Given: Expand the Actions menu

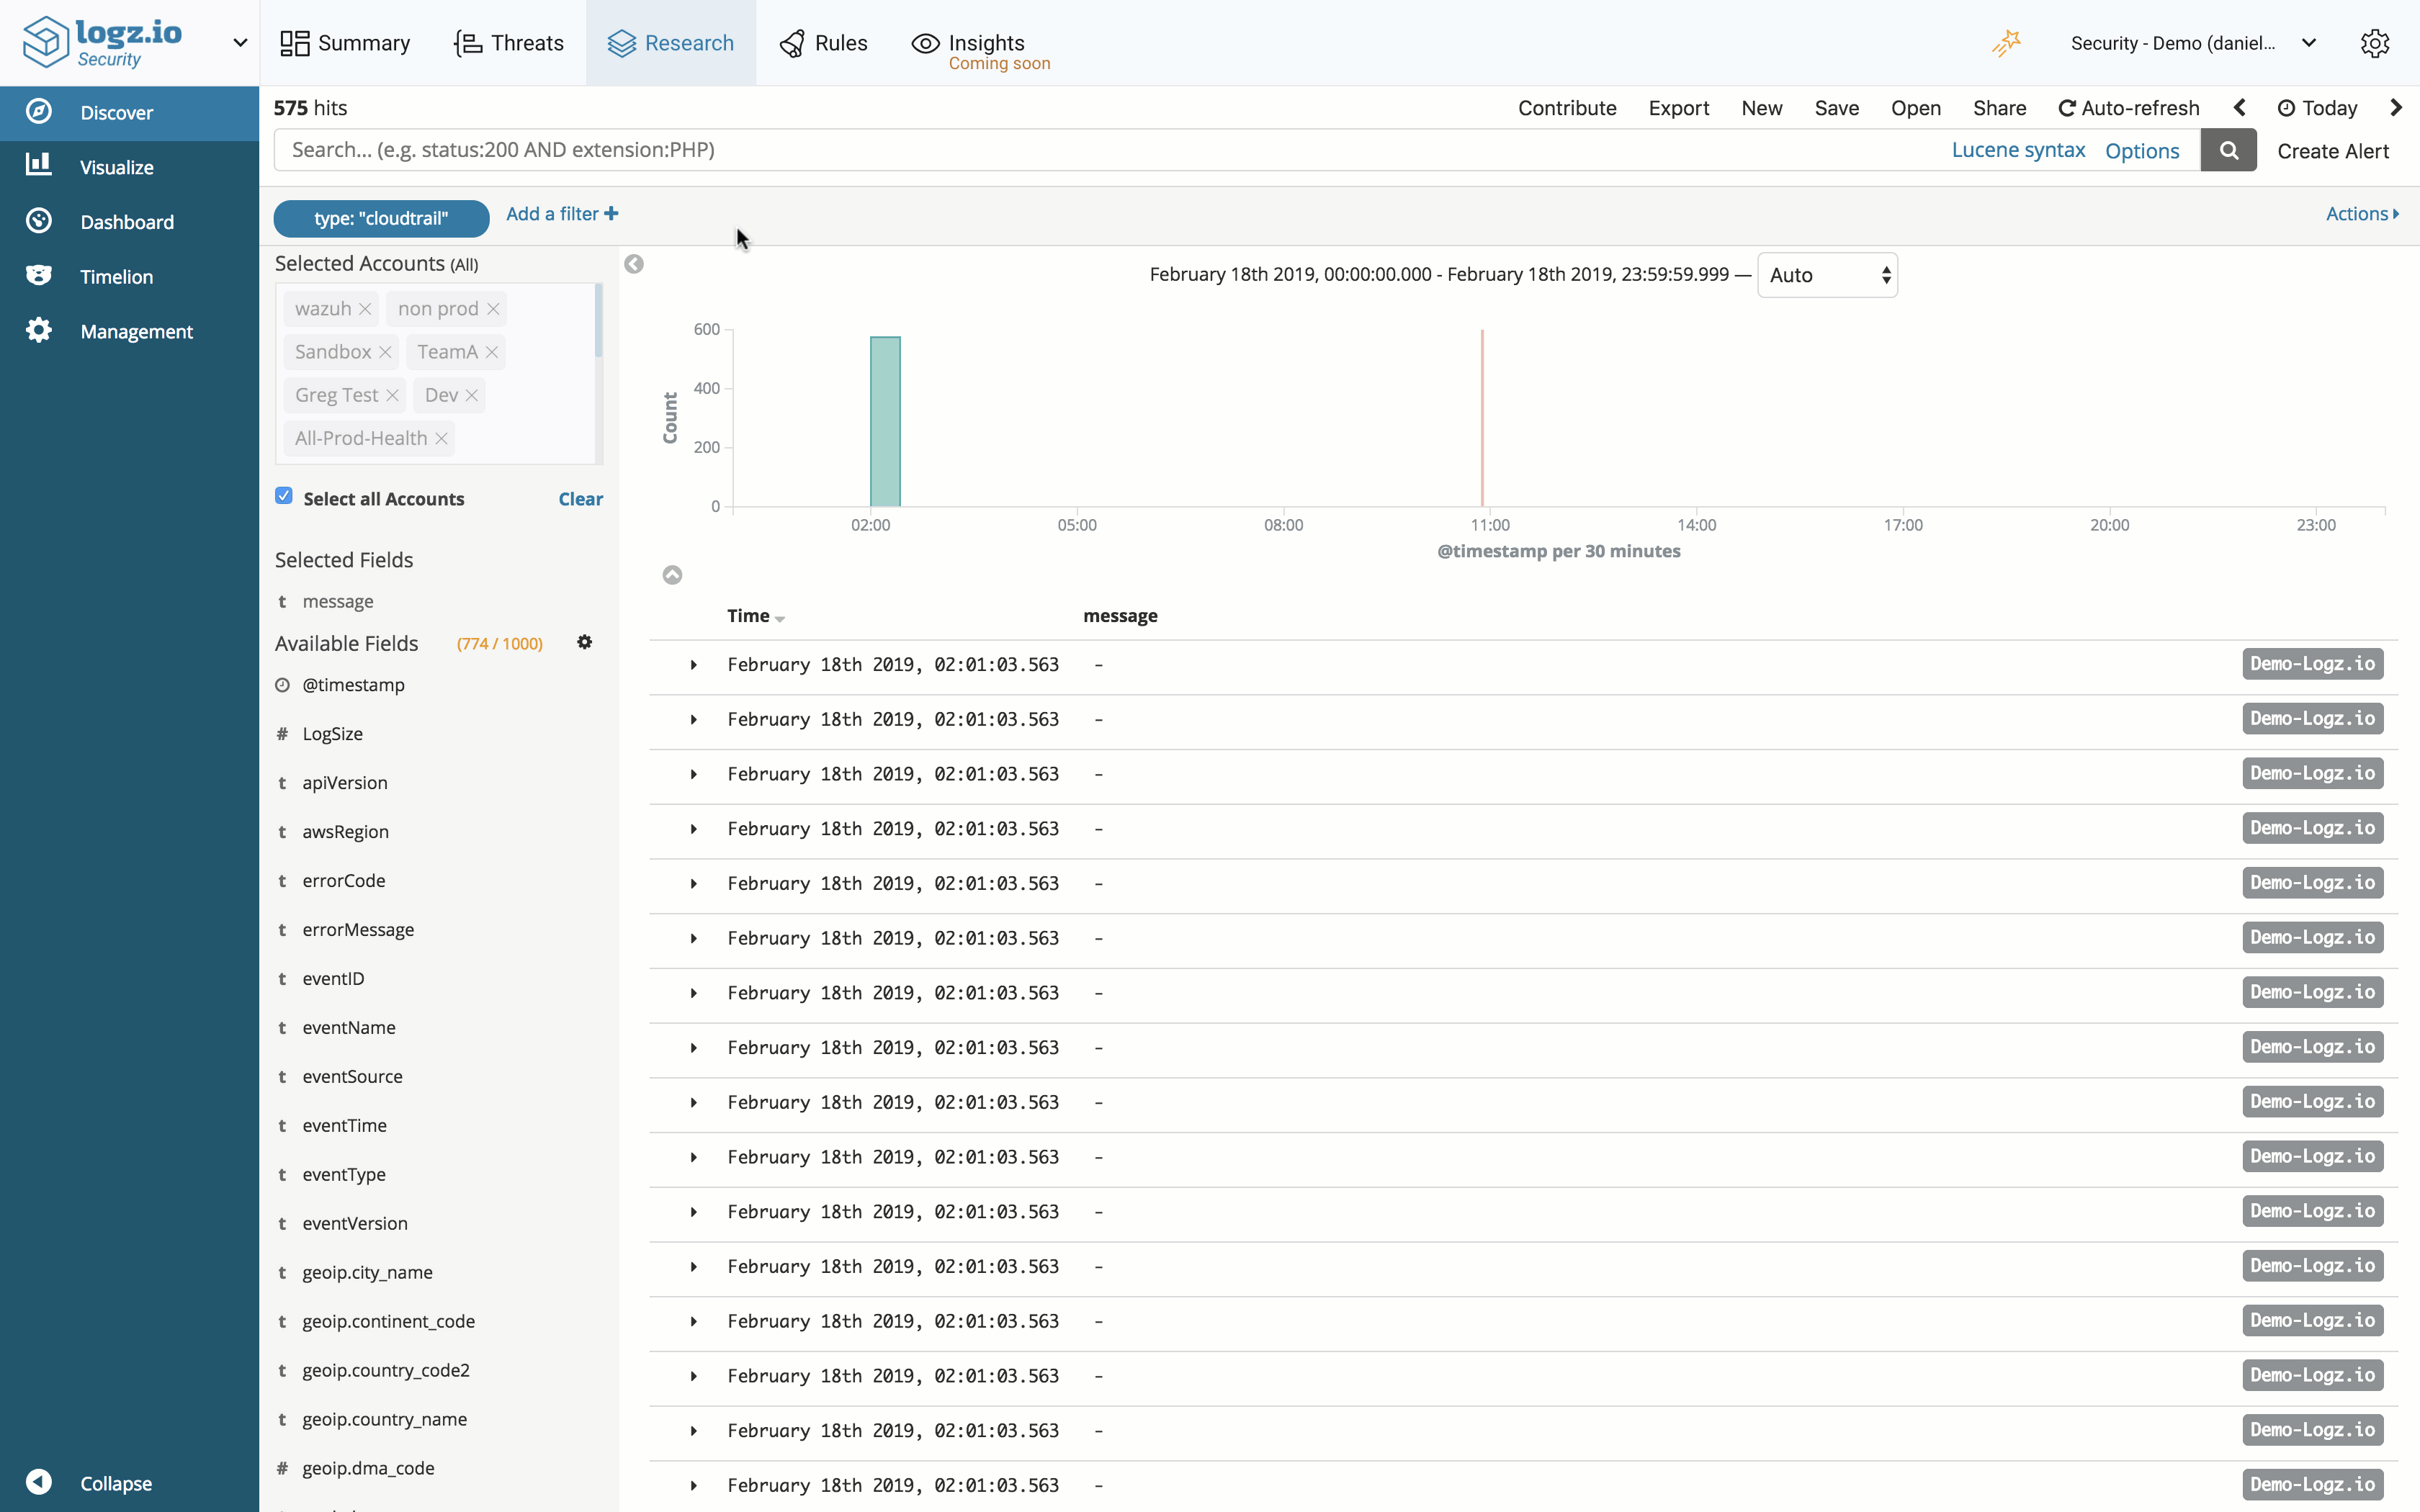Looking at the screenshot, I should [2362, 214].
